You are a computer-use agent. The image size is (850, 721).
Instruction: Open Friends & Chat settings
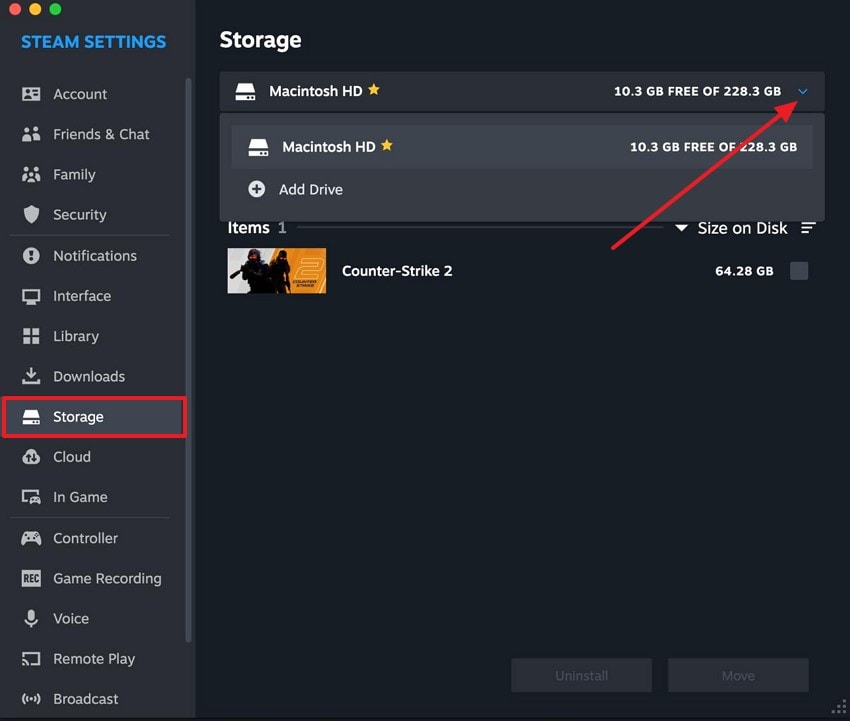click(x=94, y=134)
